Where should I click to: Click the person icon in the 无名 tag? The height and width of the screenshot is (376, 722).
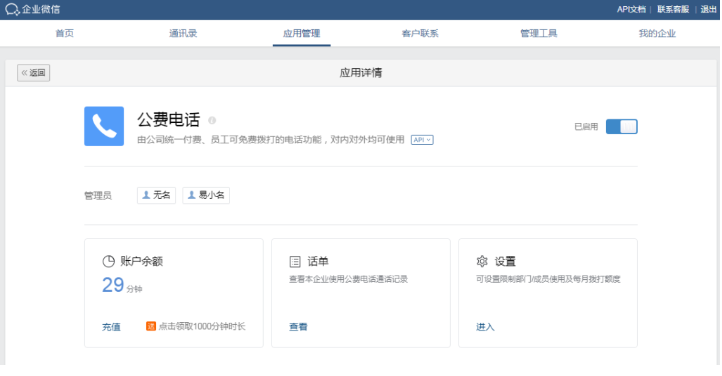pyautogui.click(x=146, y=195)
